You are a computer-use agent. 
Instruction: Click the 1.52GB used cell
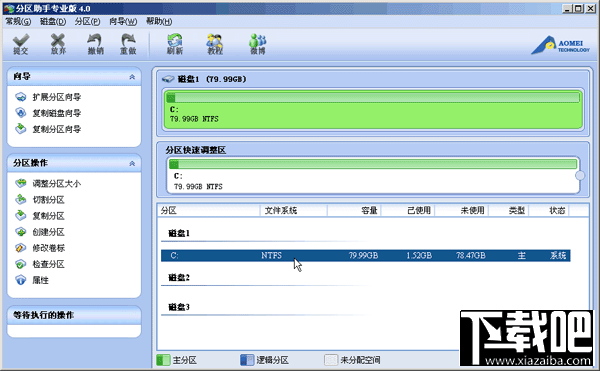419,255
